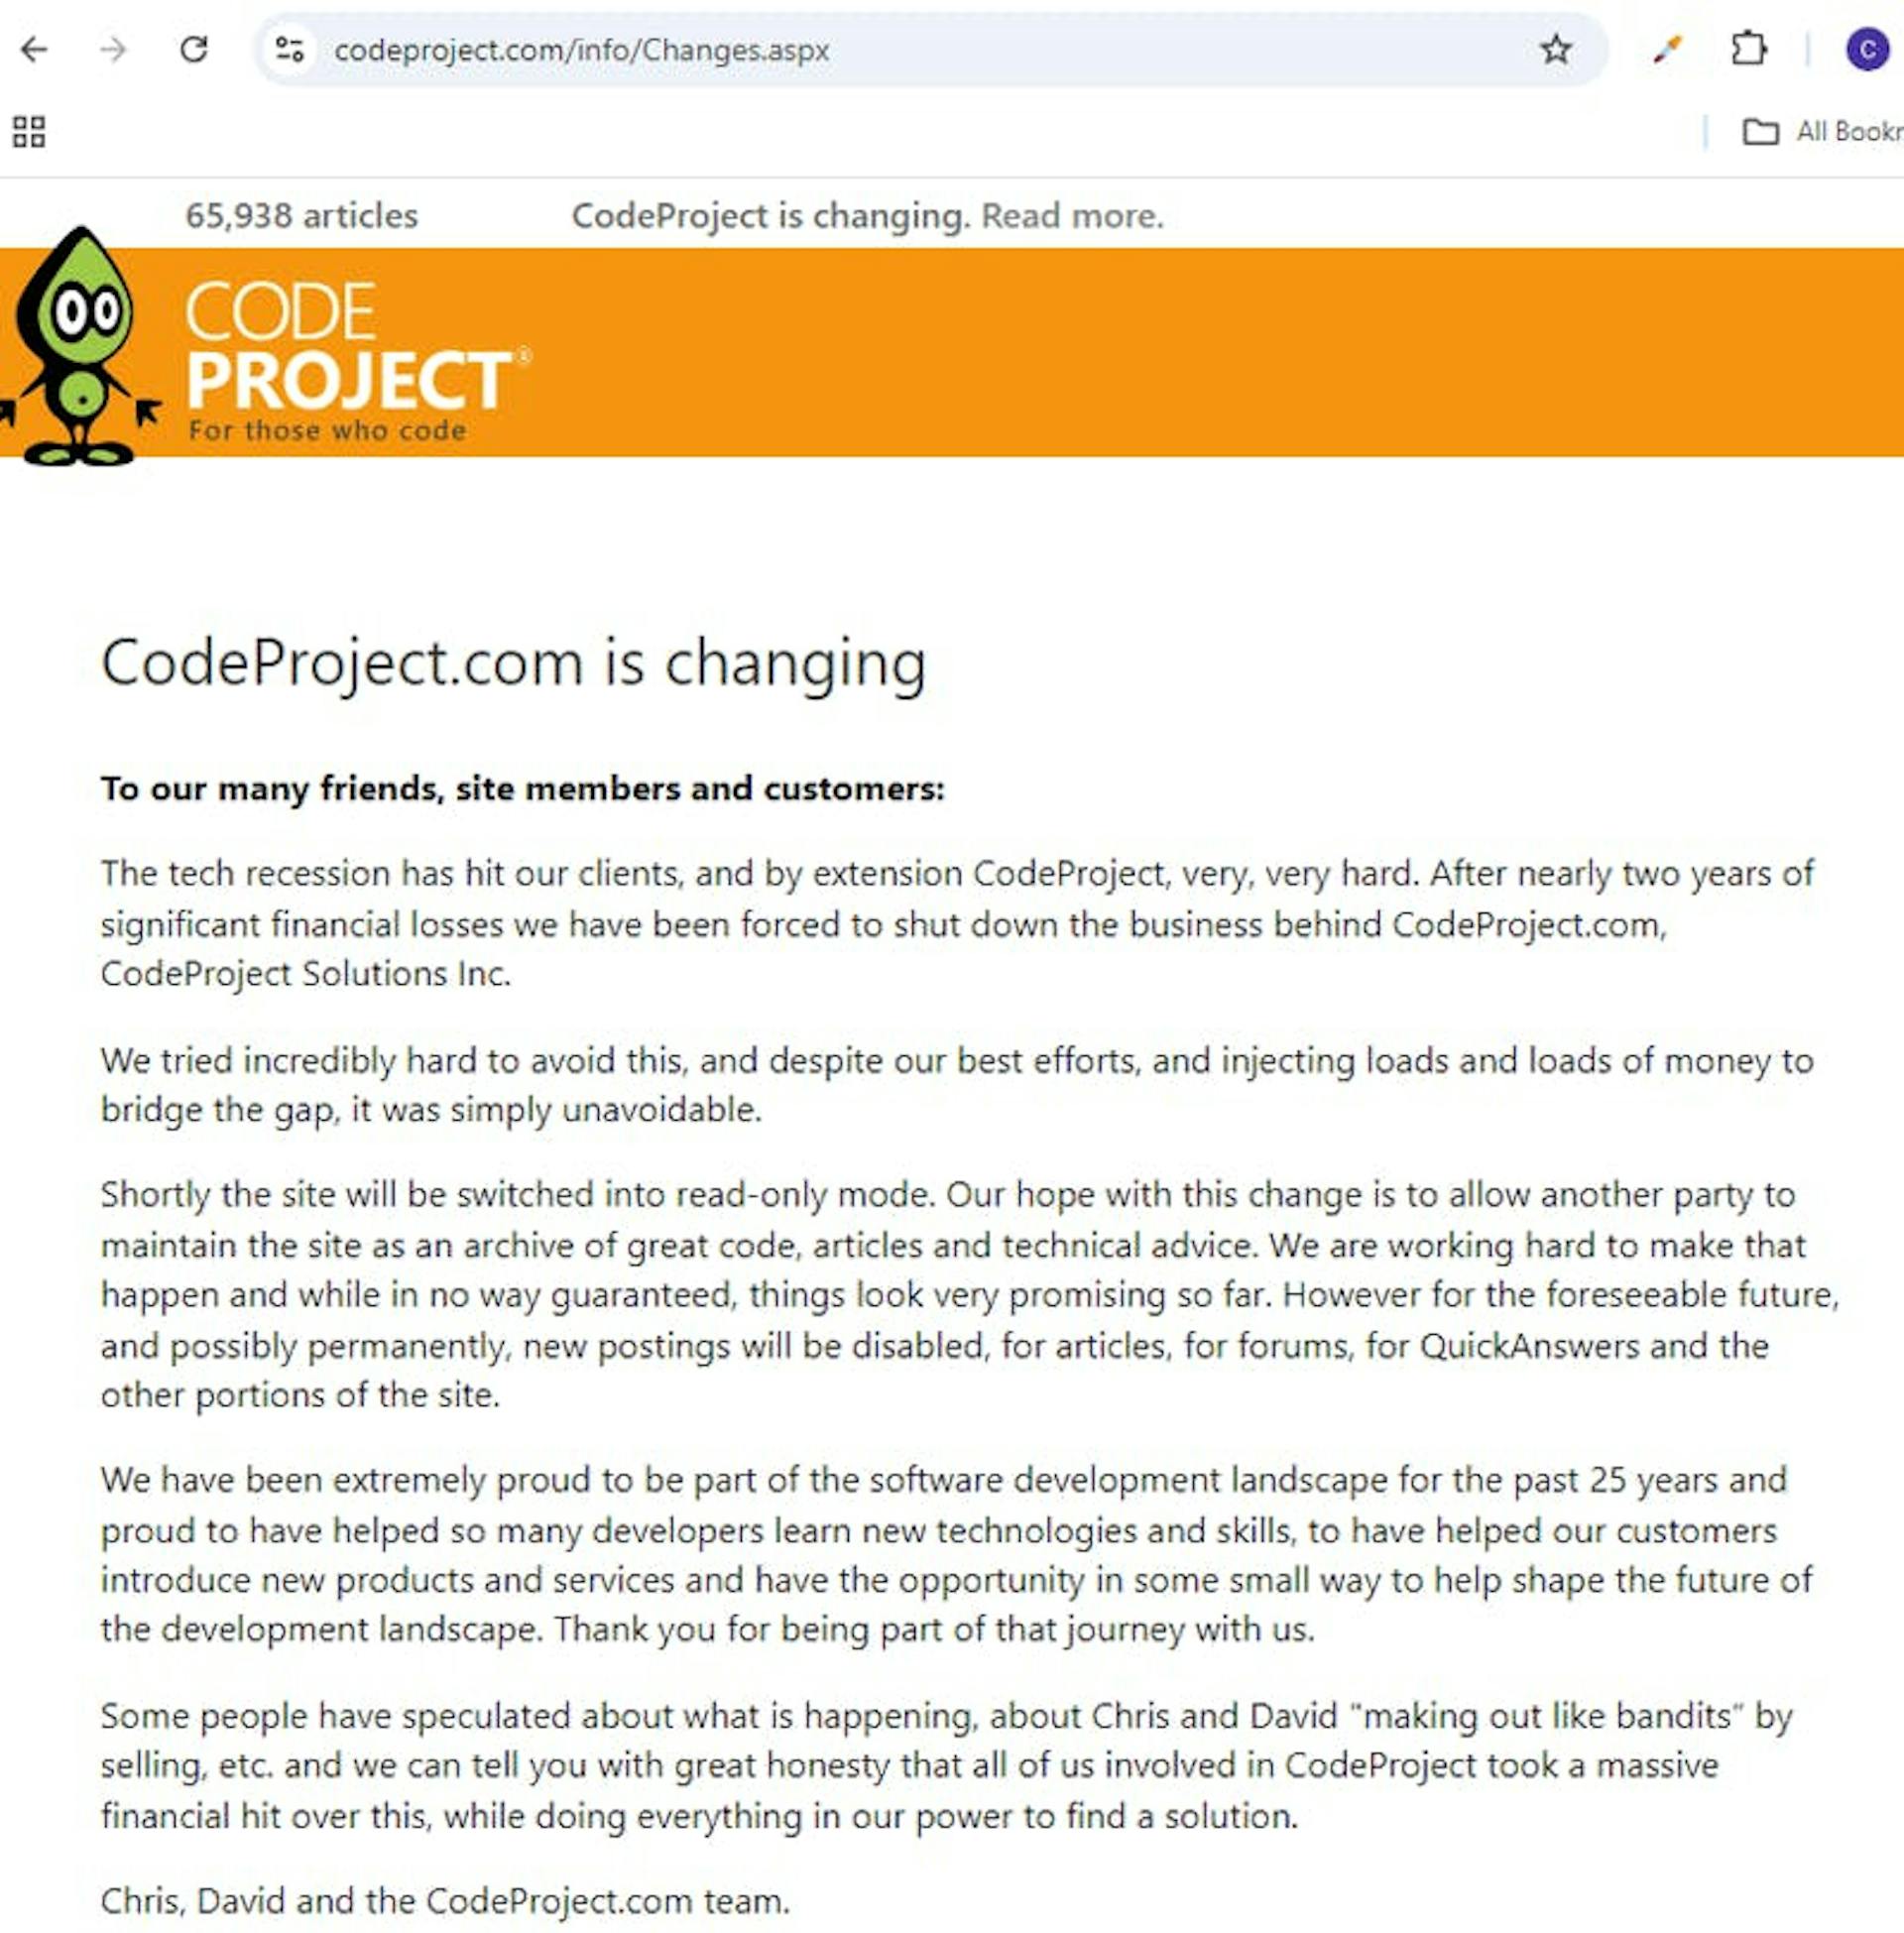Click the CodeProject.com is changing heading
Image resolution: width=1904 pixels, height=1933 pixels.
(514, 663)
